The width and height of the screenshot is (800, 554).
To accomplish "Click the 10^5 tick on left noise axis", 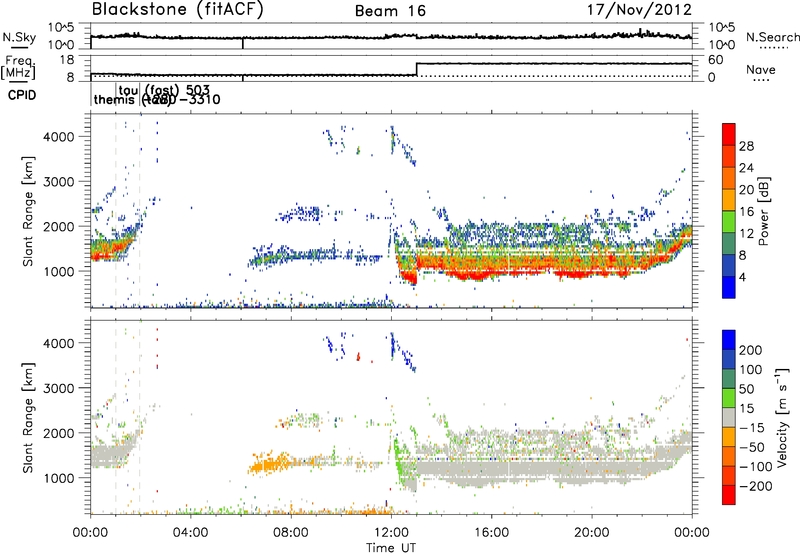I will tap(61, 27).
